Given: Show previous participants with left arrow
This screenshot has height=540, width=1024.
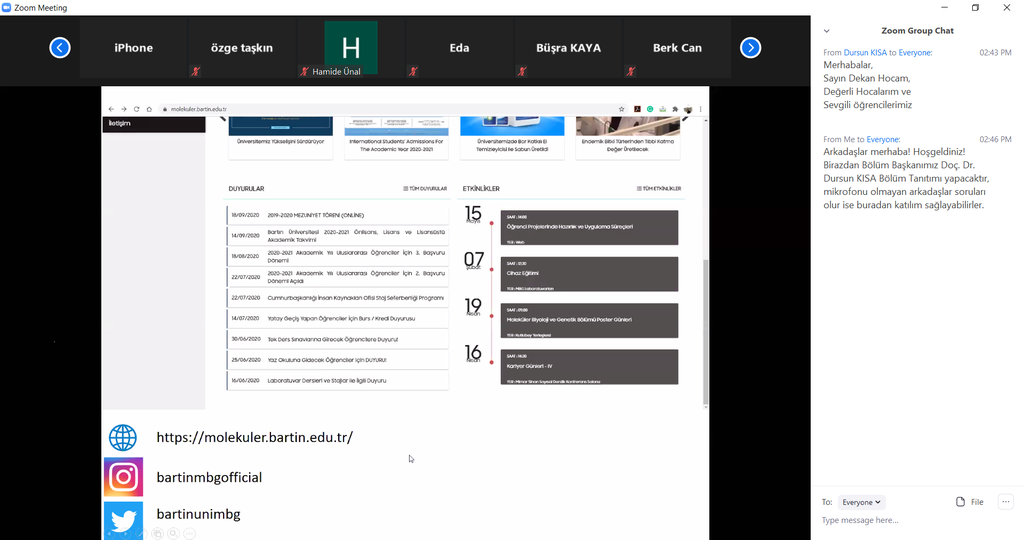Looking at the screenshot, I should point(60,47).
